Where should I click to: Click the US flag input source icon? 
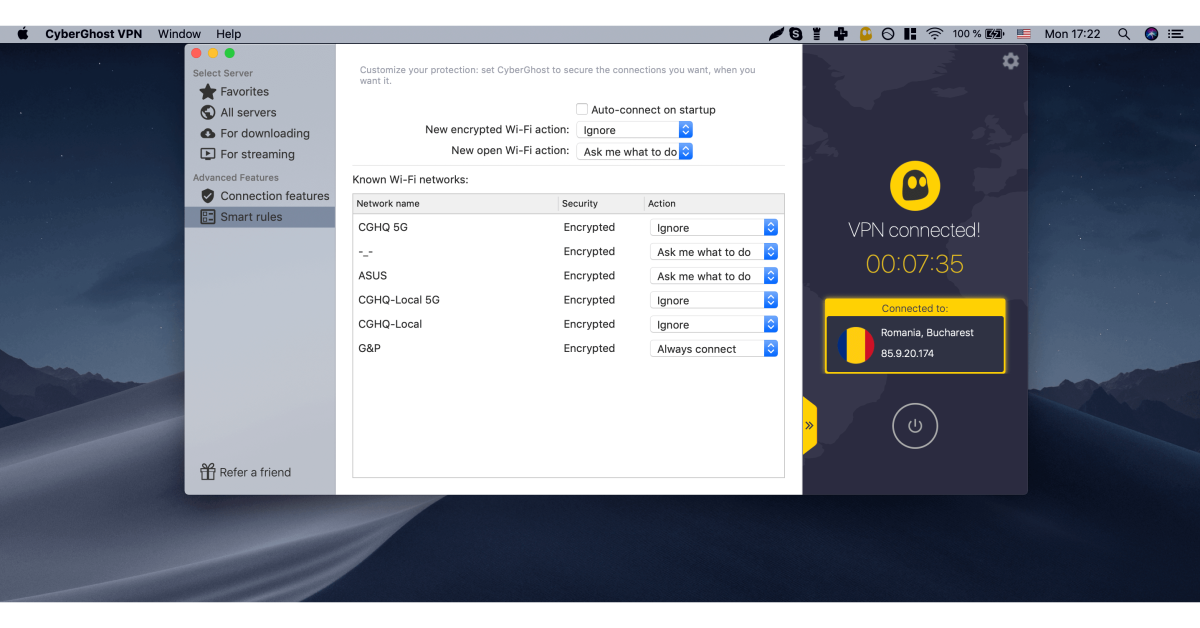pos(1024,34)
